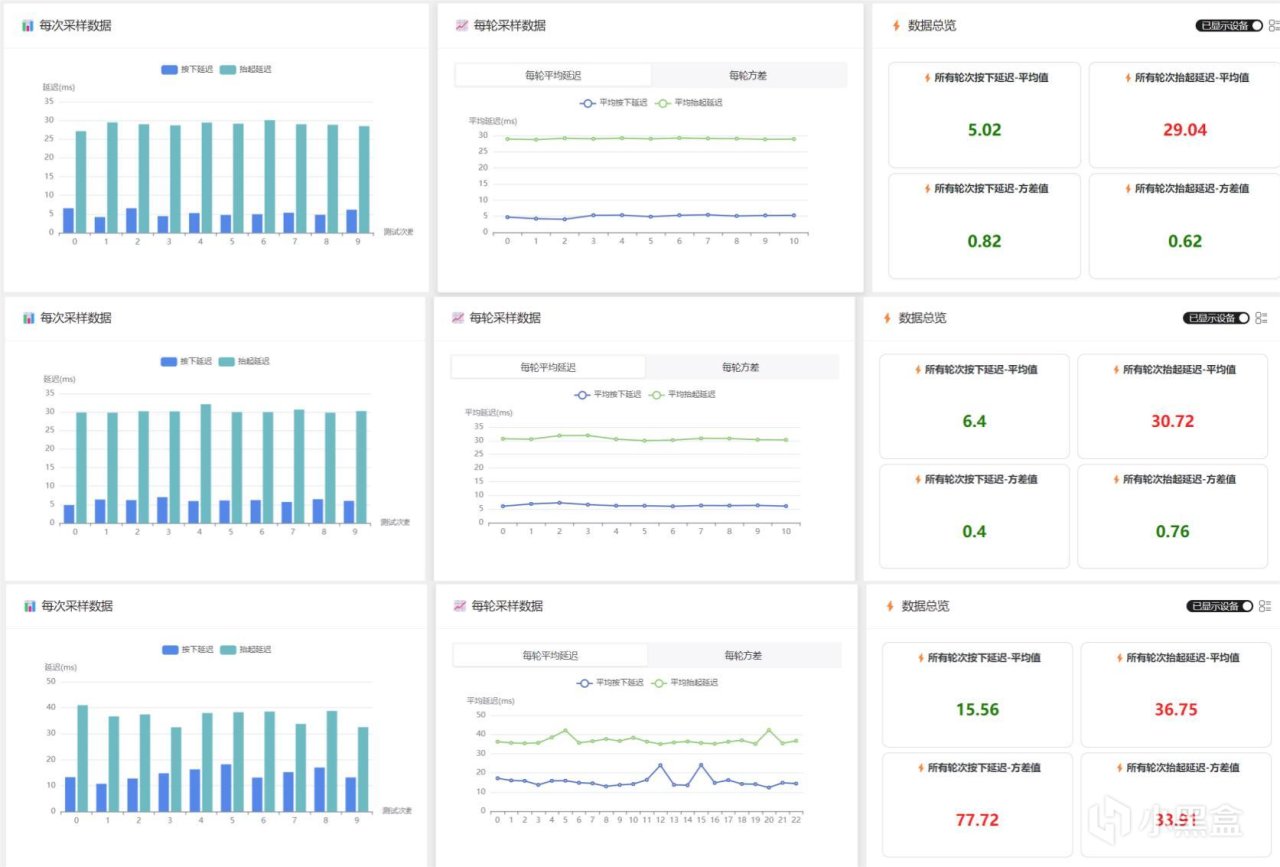Screen dimensions: 1280x867
Task: Click line chart icon heading the 0–22 round chart
Action: coord(460,606)
